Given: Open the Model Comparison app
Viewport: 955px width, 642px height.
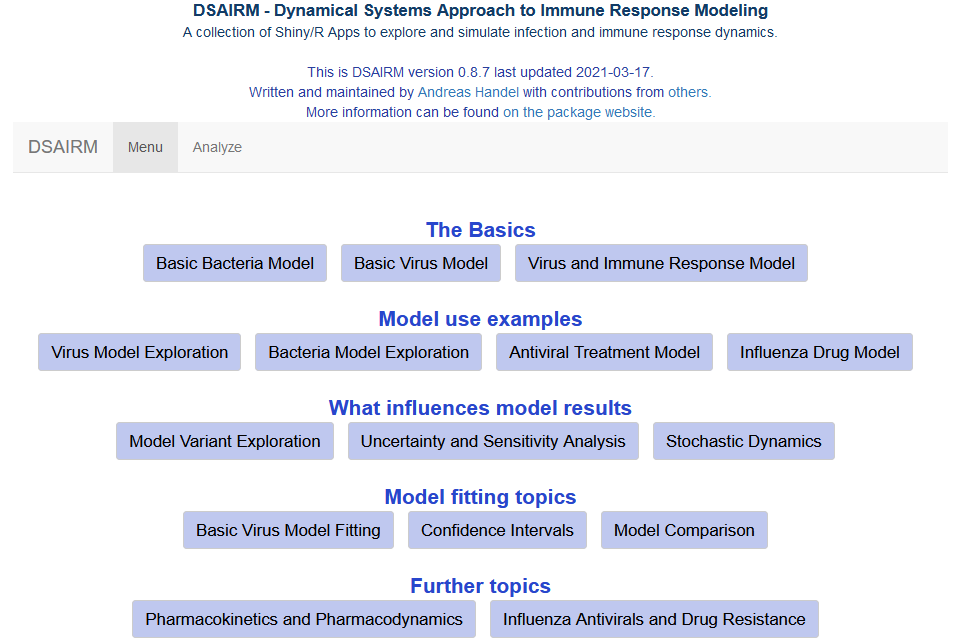Looking at the screenshot, I should 684,530.
